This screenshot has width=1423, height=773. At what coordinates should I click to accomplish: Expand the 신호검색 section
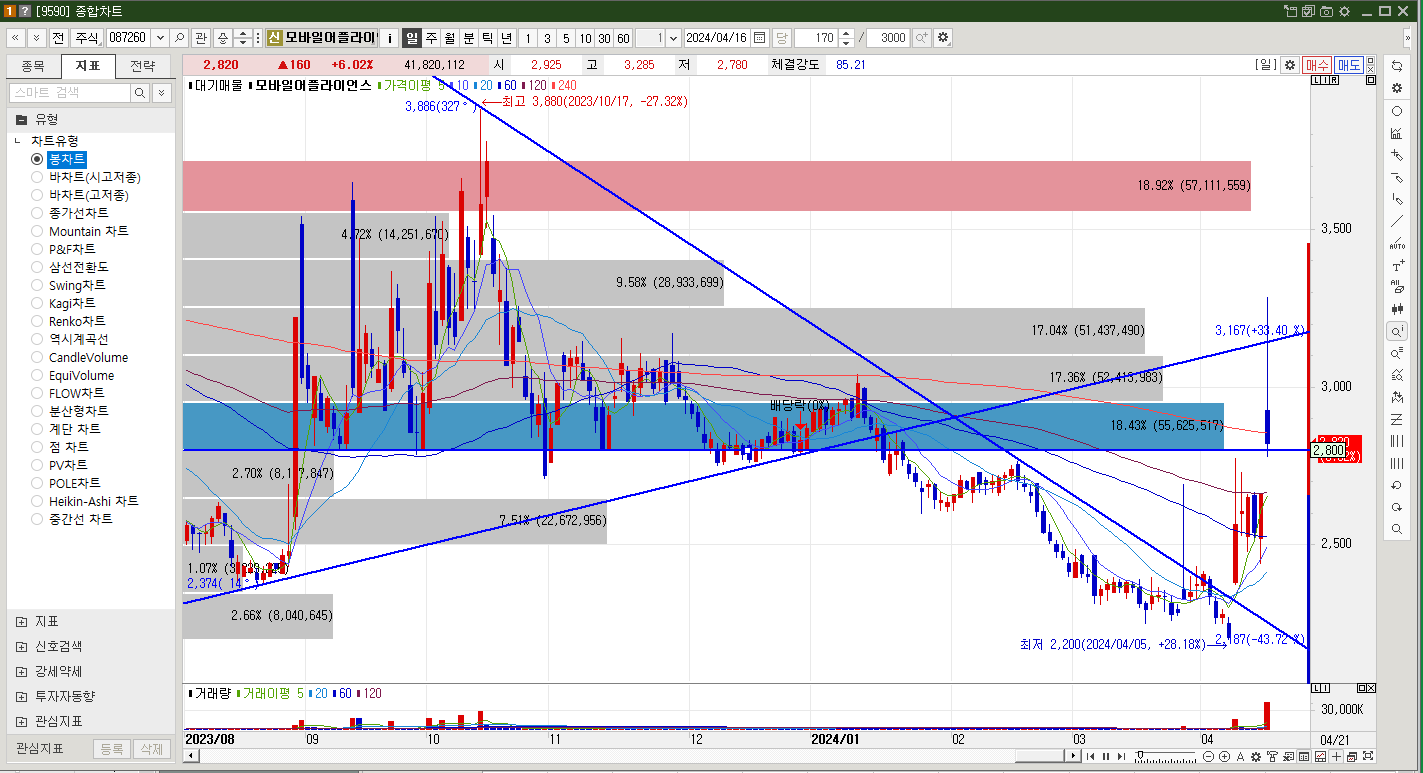click(22, 646)
